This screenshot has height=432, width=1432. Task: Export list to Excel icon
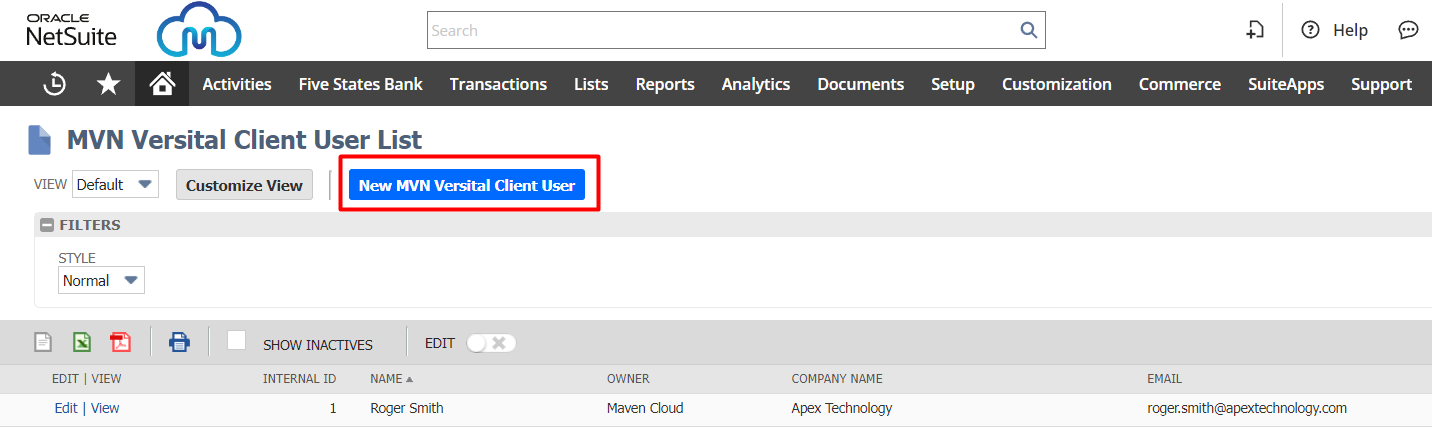82,343
